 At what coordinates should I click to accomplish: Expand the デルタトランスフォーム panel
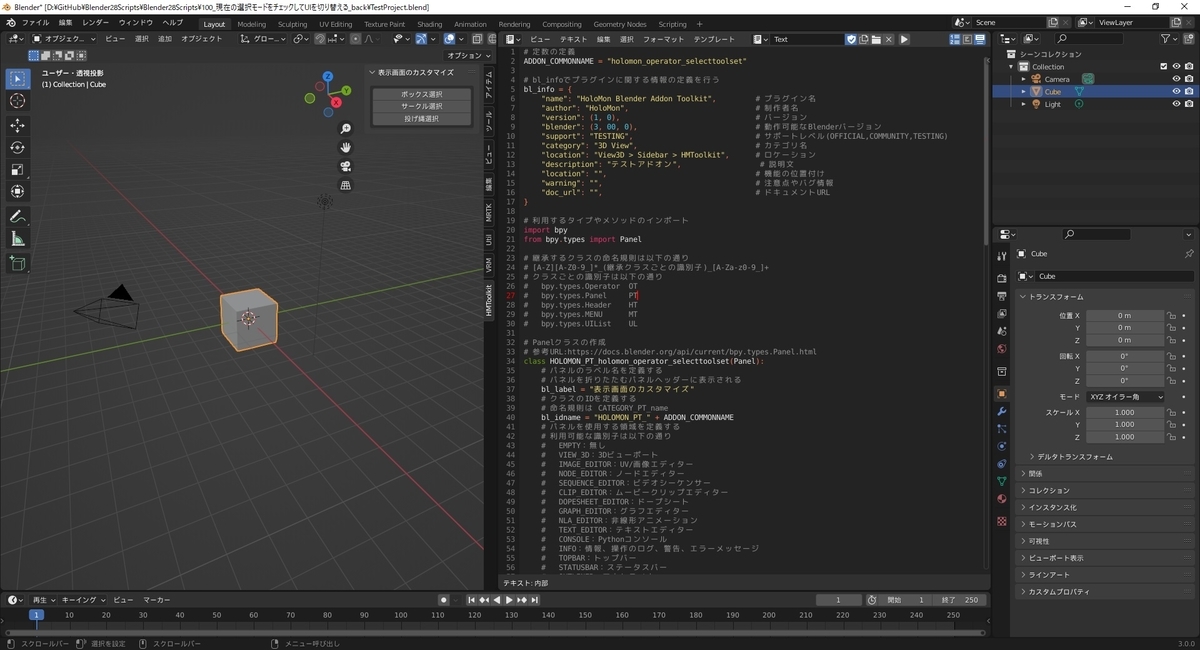click(1074, 457)
